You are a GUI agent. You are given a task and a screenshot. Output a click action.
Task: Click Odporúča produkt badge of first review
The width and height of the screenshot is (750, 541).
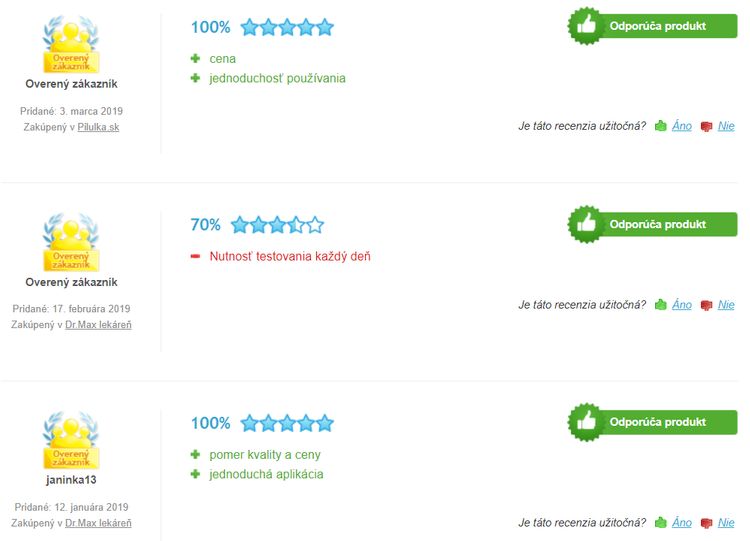coord(652,26)
